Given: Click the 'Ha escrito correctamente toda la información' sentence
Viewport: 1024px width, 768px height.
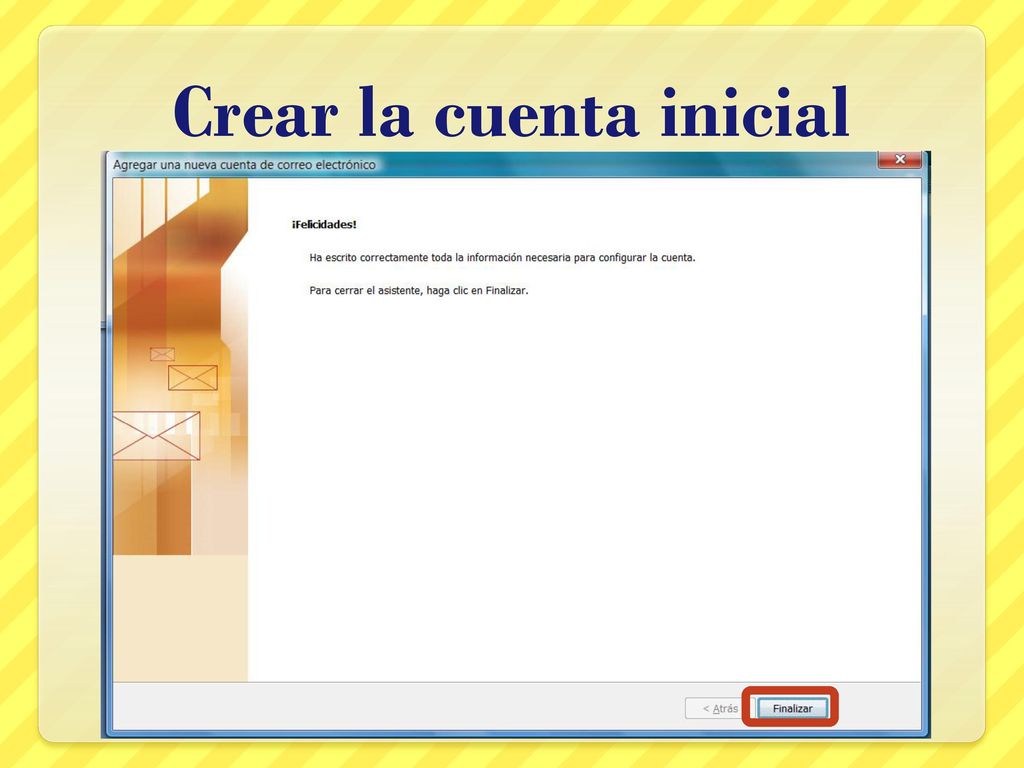Looking at the screenshot, I should (x=502, y=257).
